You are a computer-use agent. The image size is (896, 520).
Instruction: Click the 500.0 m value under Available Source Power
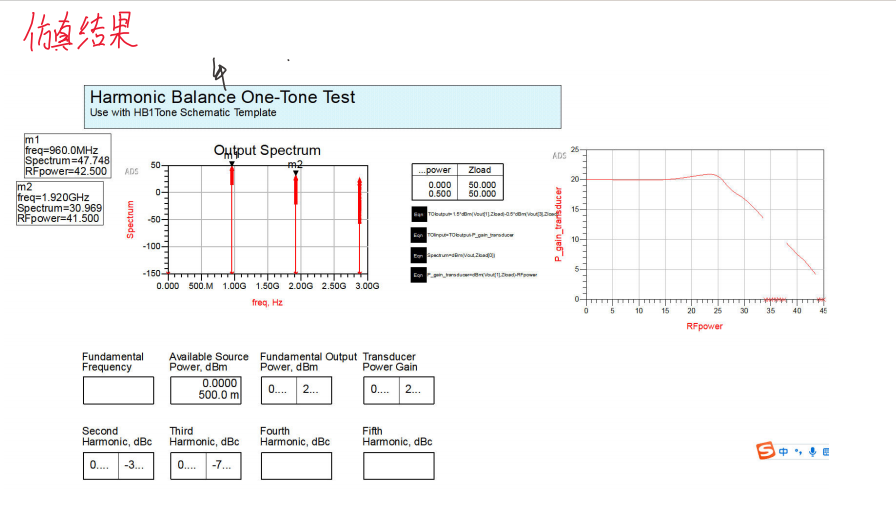(219, 395)
